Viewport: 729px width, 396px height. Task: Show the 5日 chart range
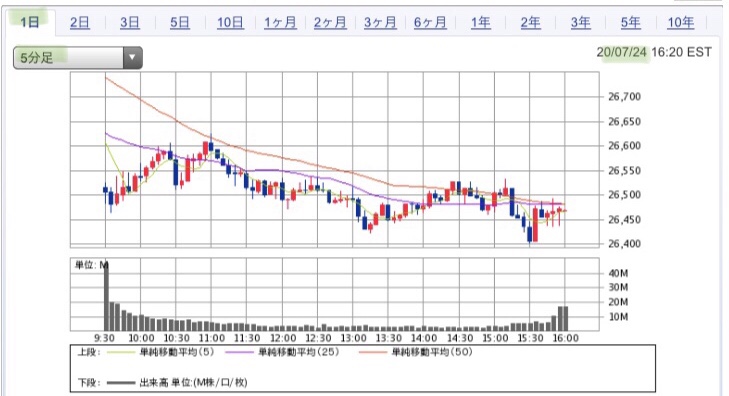click(x=179, y=22)
